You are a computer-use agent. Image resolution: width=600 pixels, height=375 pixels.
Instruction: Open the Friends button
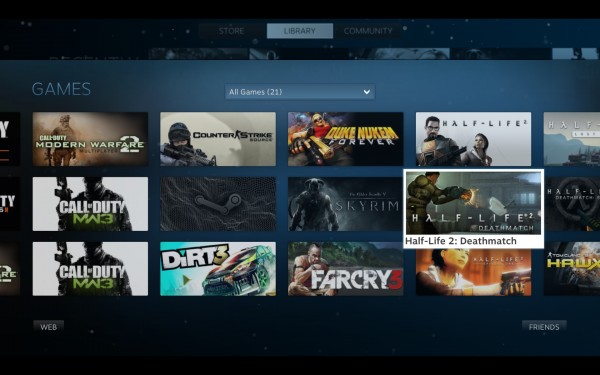544,327
